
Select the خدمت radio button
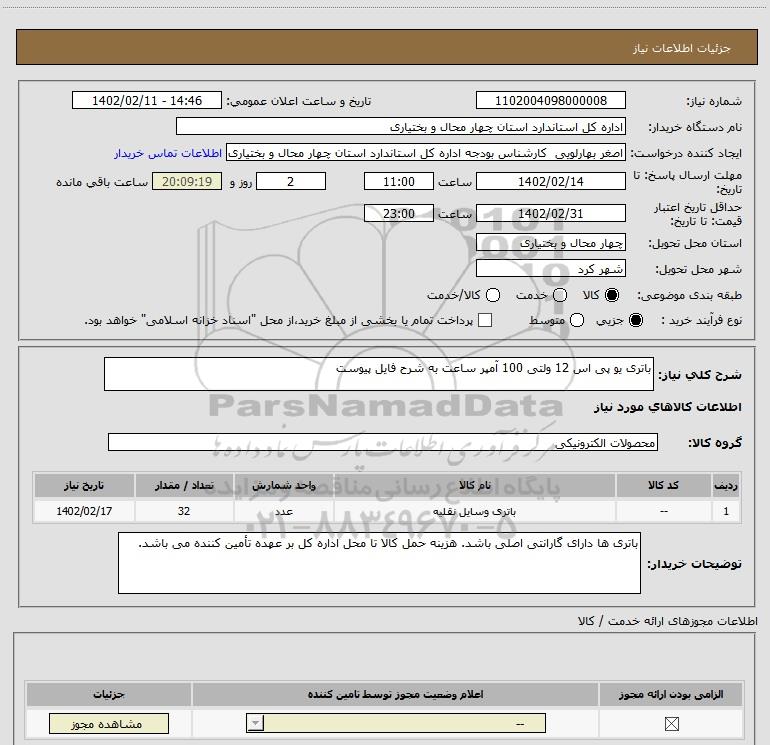[560, 295]
